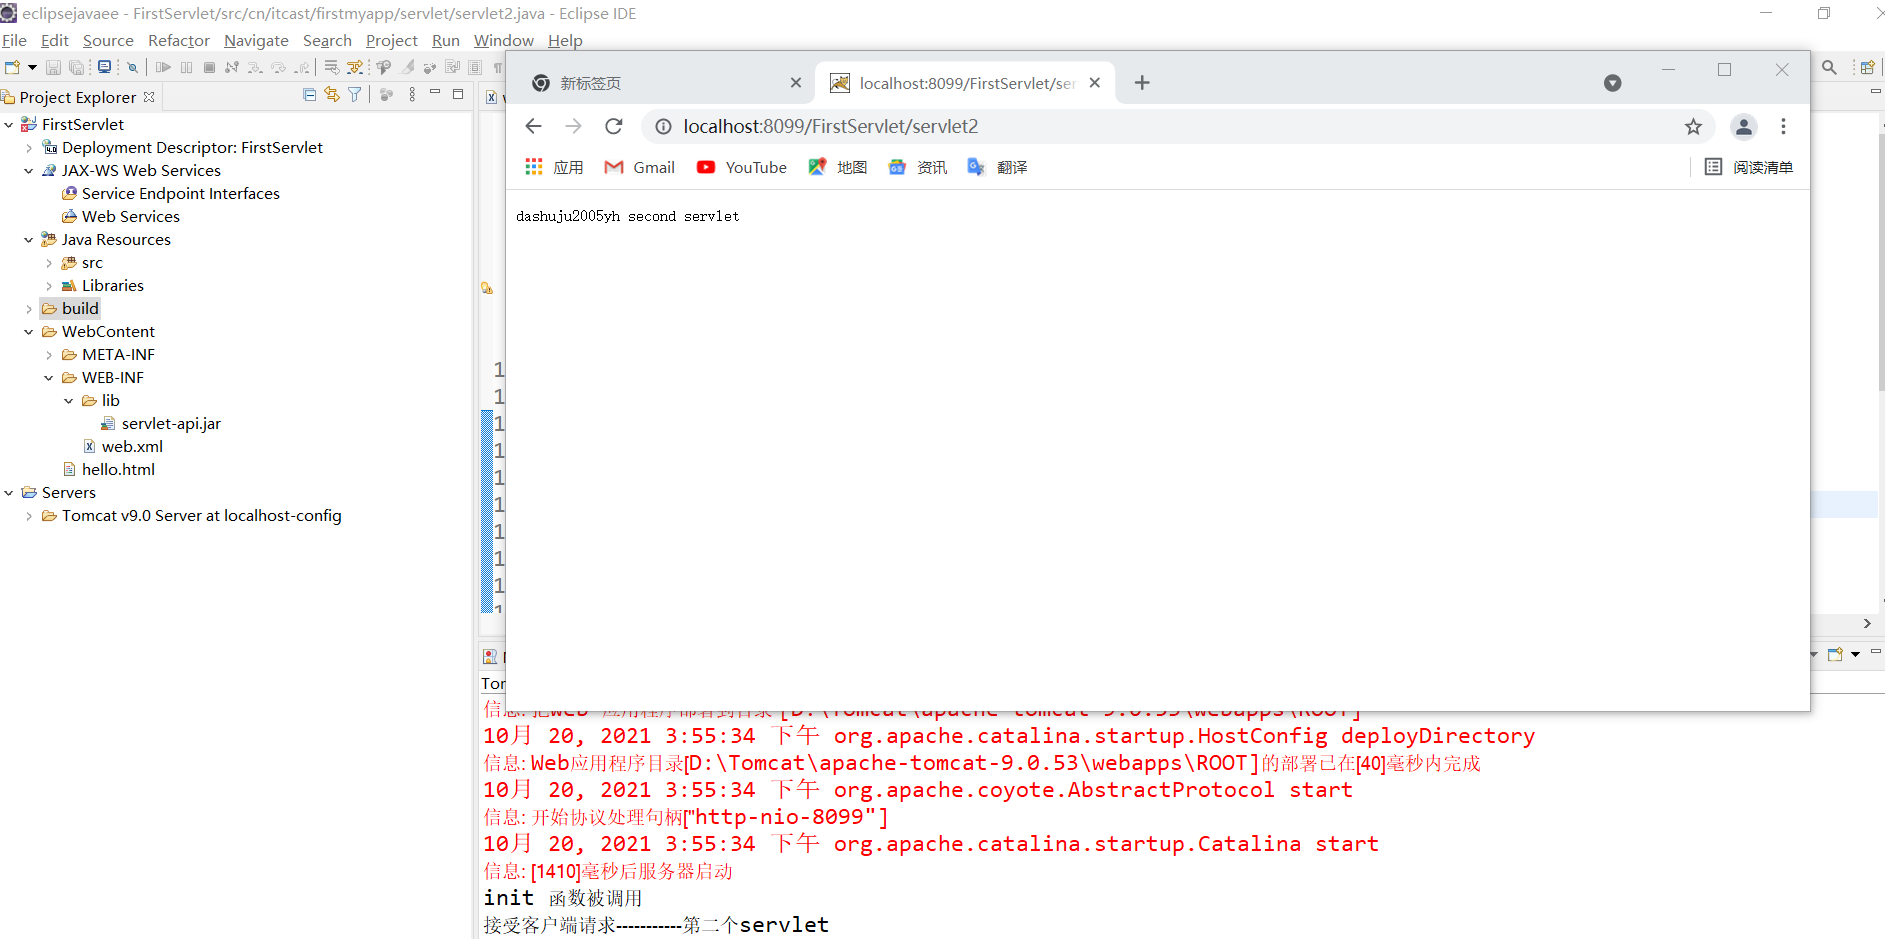The width and height of the screenshot is (1885, 939).
Task: Click the Chrome address bar URL
Action: [x=831, y=127]
